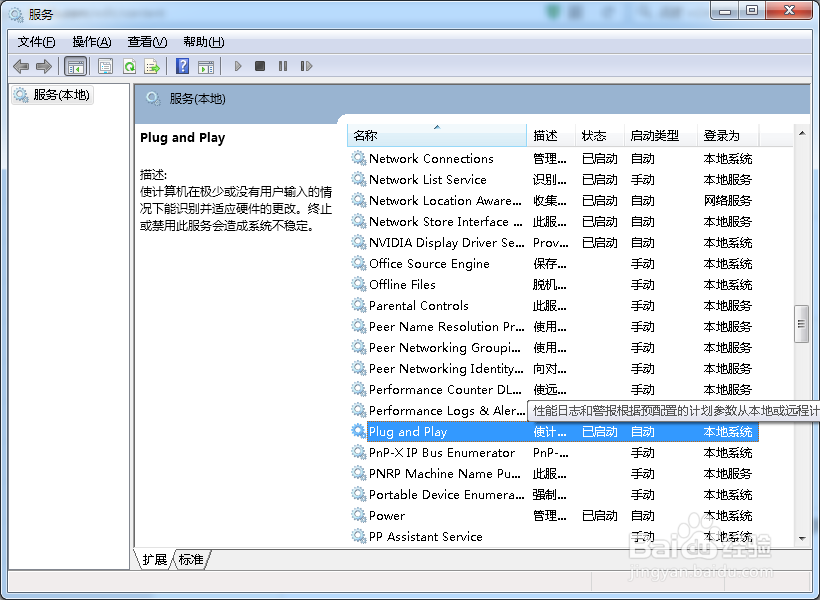Click the gear icon beside Offline Files
The image size is (820, 600).
(x=358, y=284)
